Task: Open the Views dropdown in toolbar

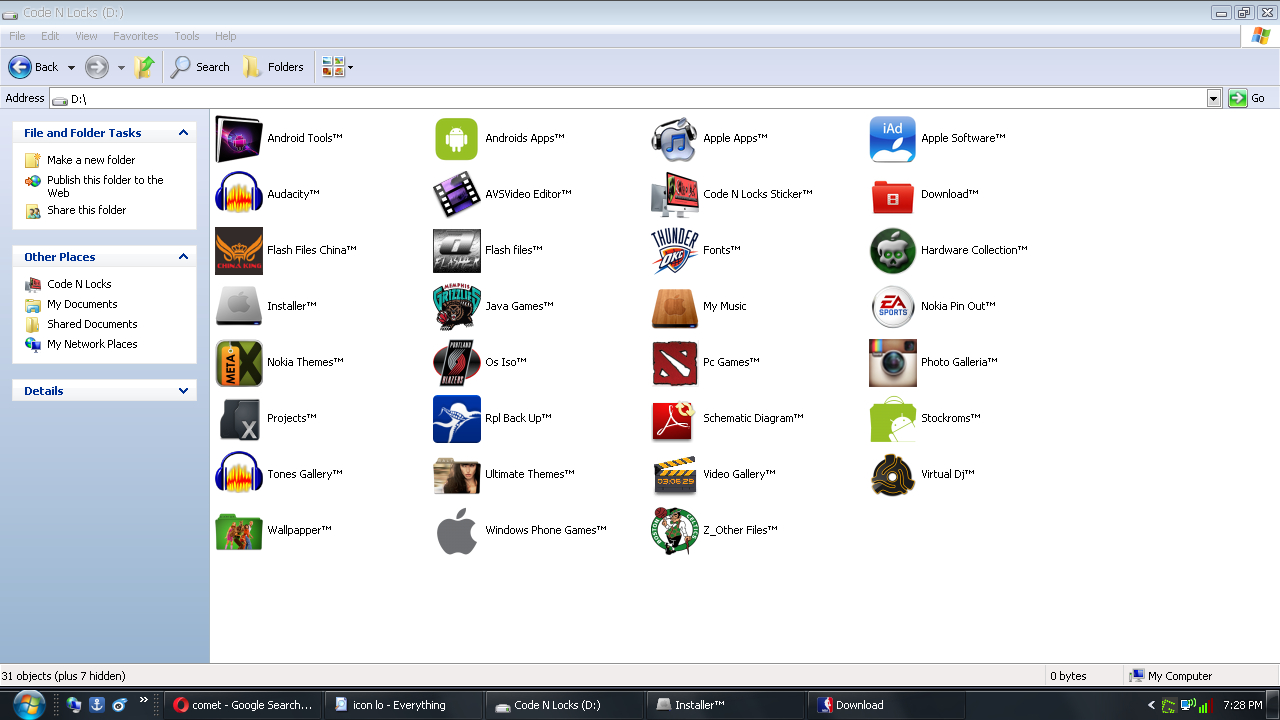Action: 338,67
